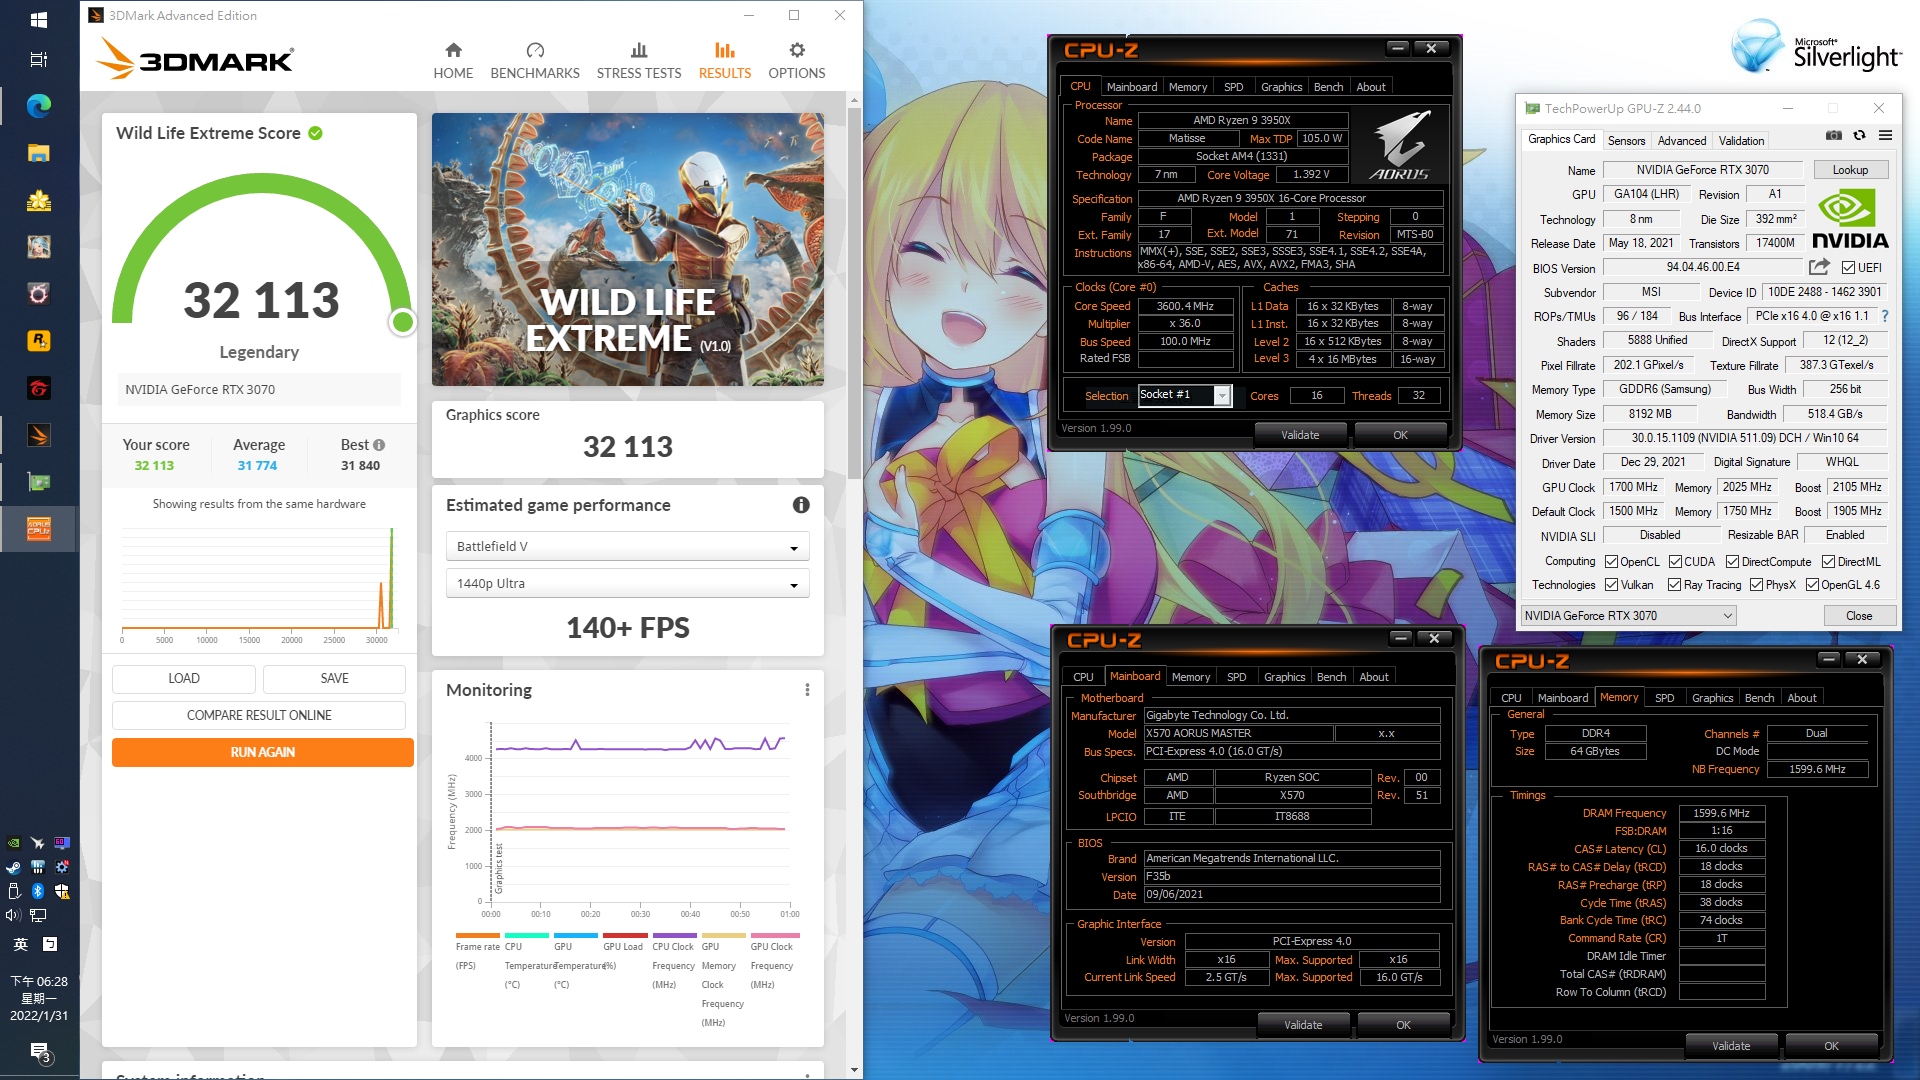Open the volume tray icon

point(13,915)
